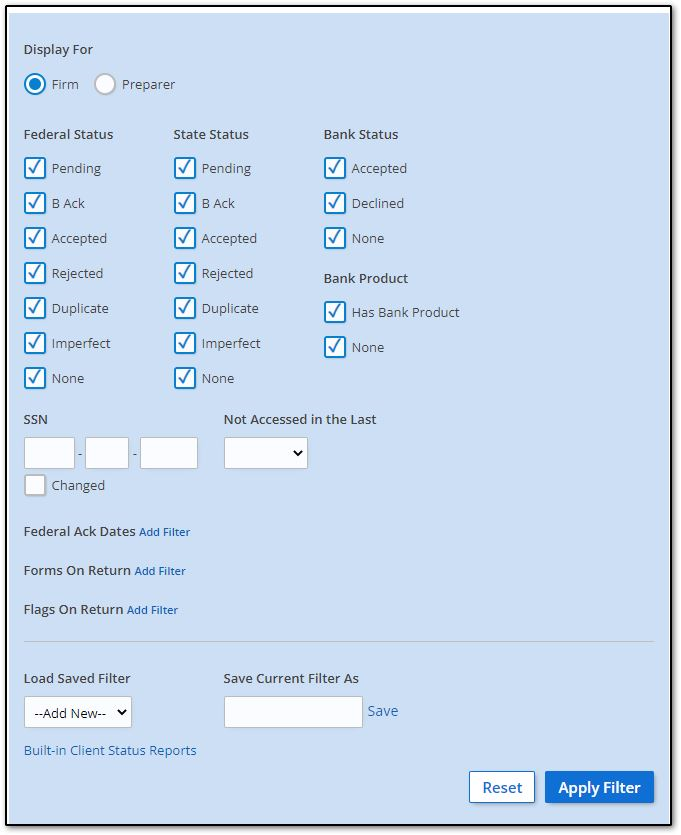Click inside the first SSN input field

point(49,452)
